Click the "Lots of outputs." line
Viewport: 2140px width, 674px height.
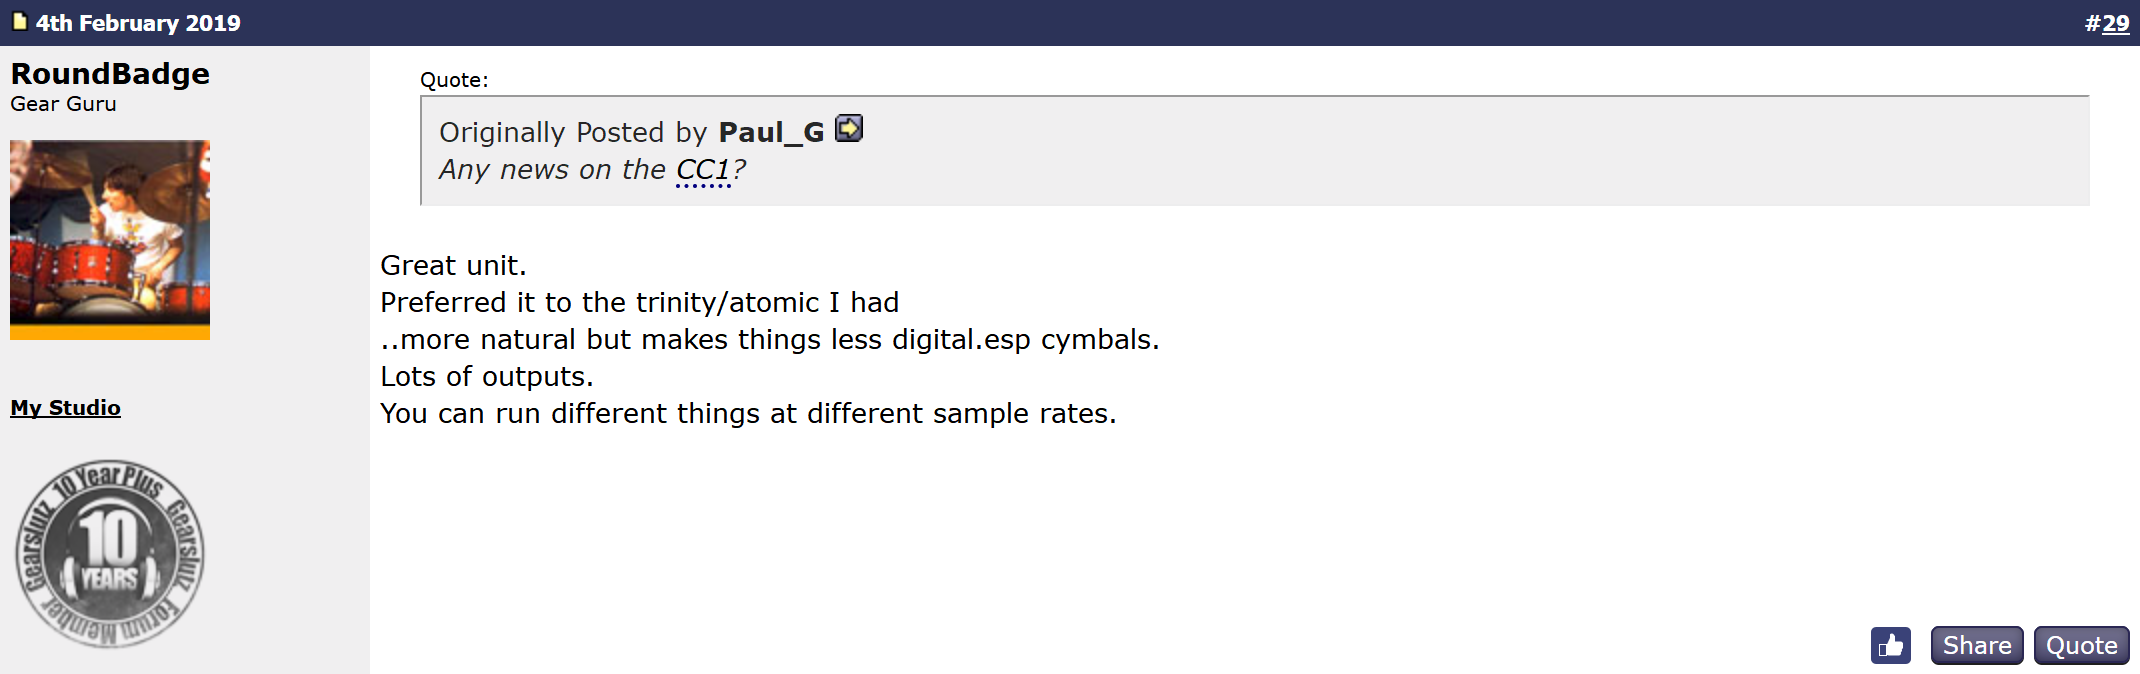pyautogui.click(x=487, y=377)
